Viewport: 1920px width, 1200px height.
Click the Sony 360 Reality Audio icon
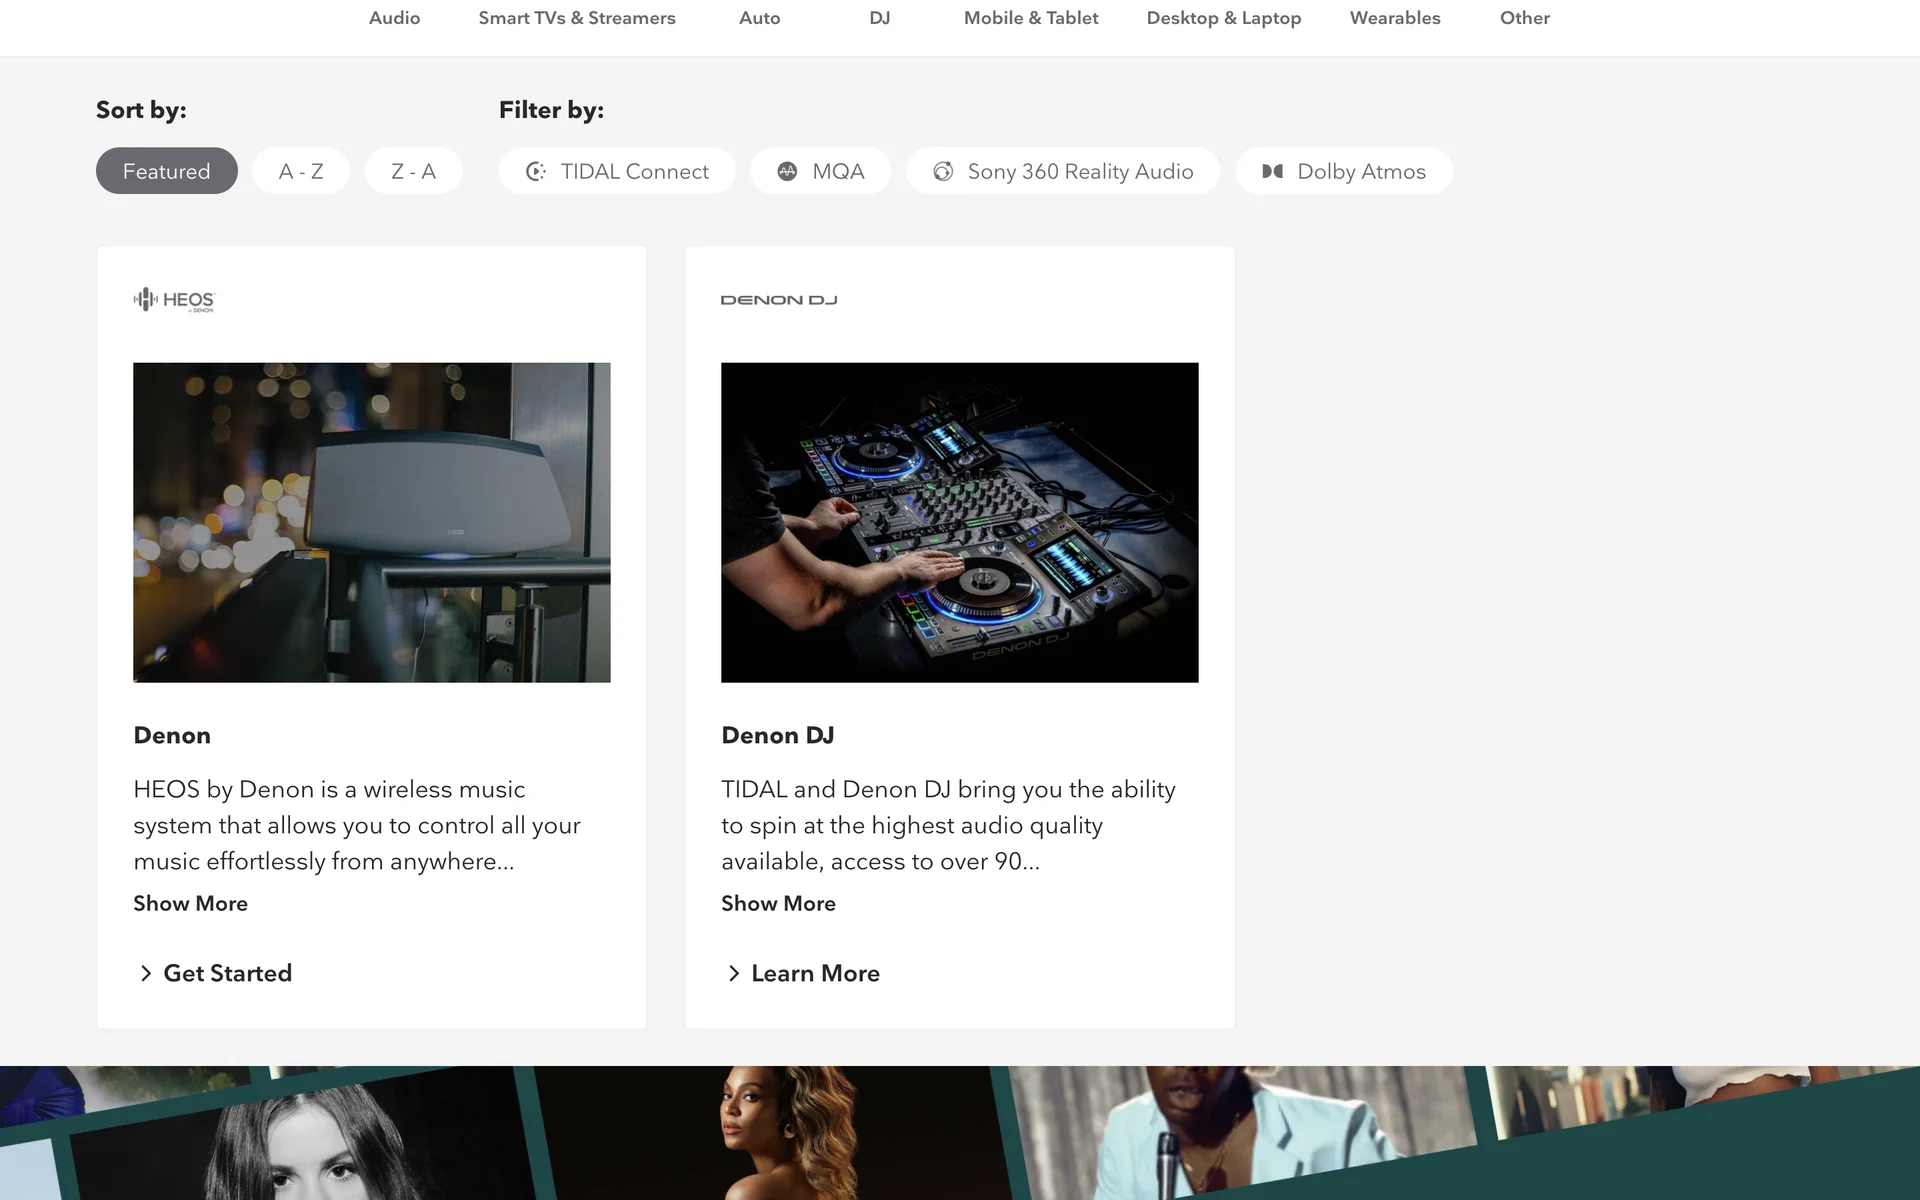point(943,171)
